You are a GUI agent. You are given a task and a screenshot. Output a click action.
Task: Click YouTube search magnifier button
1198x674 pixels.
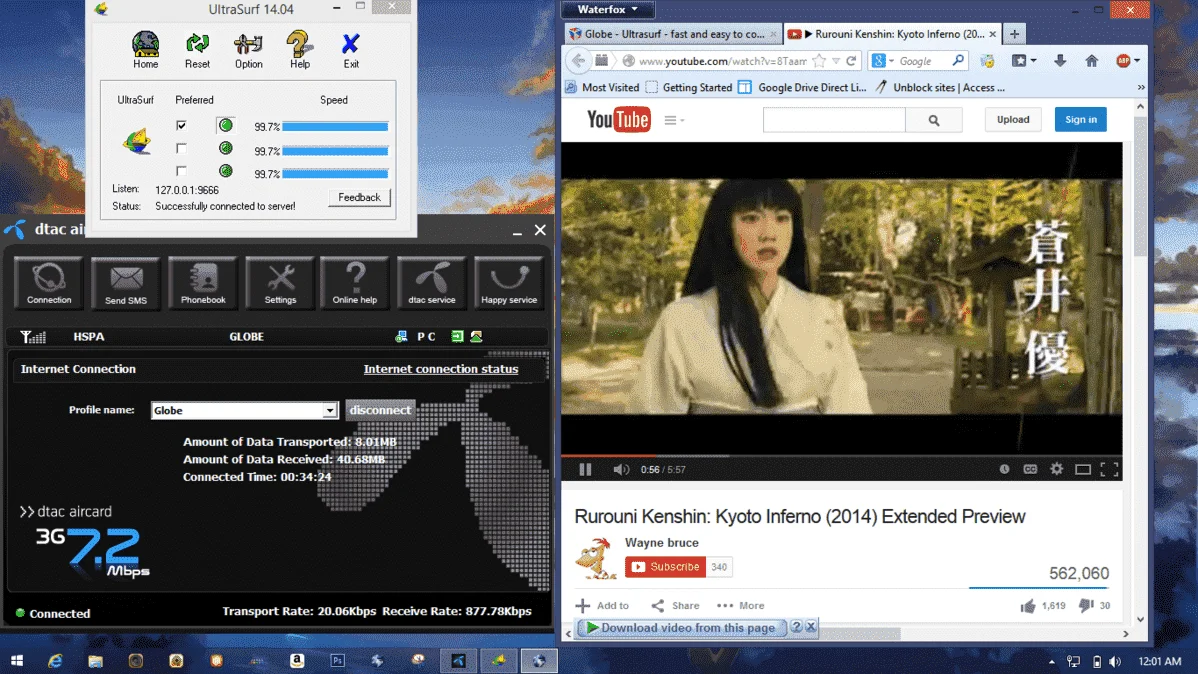tap(934, 120)
